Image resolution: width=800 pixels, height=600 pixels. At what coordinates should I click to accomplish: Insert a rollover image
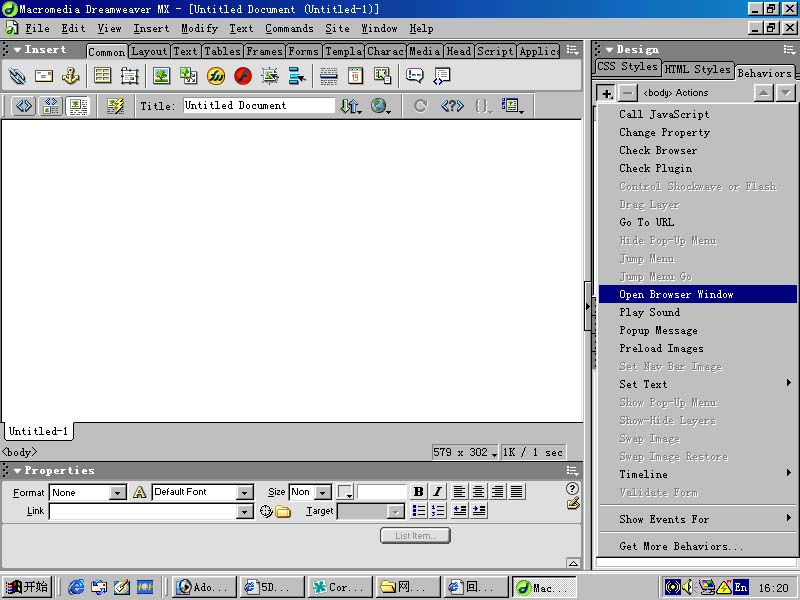tap(270, 76)
